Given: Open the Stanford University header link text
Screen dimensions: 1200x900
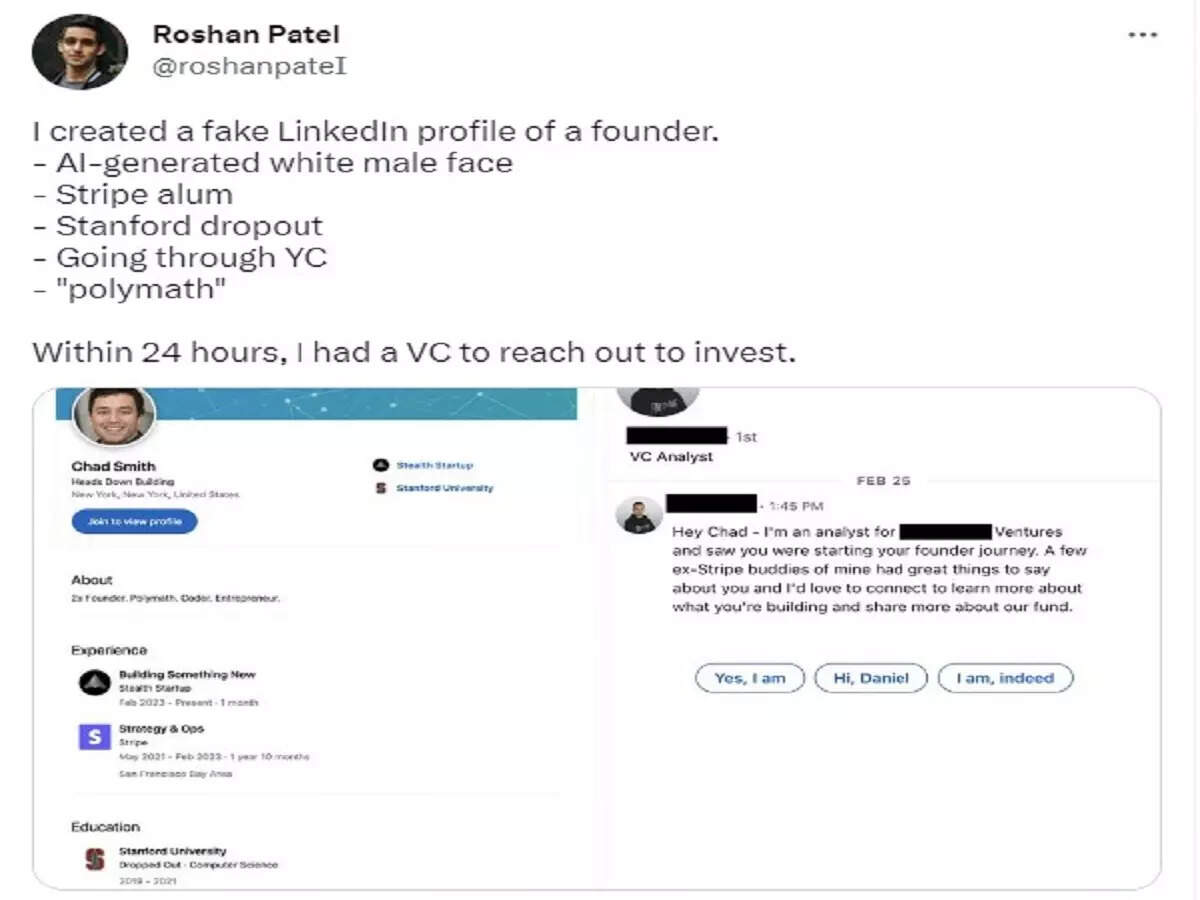Looking at the screenshot, I should 445,488.
